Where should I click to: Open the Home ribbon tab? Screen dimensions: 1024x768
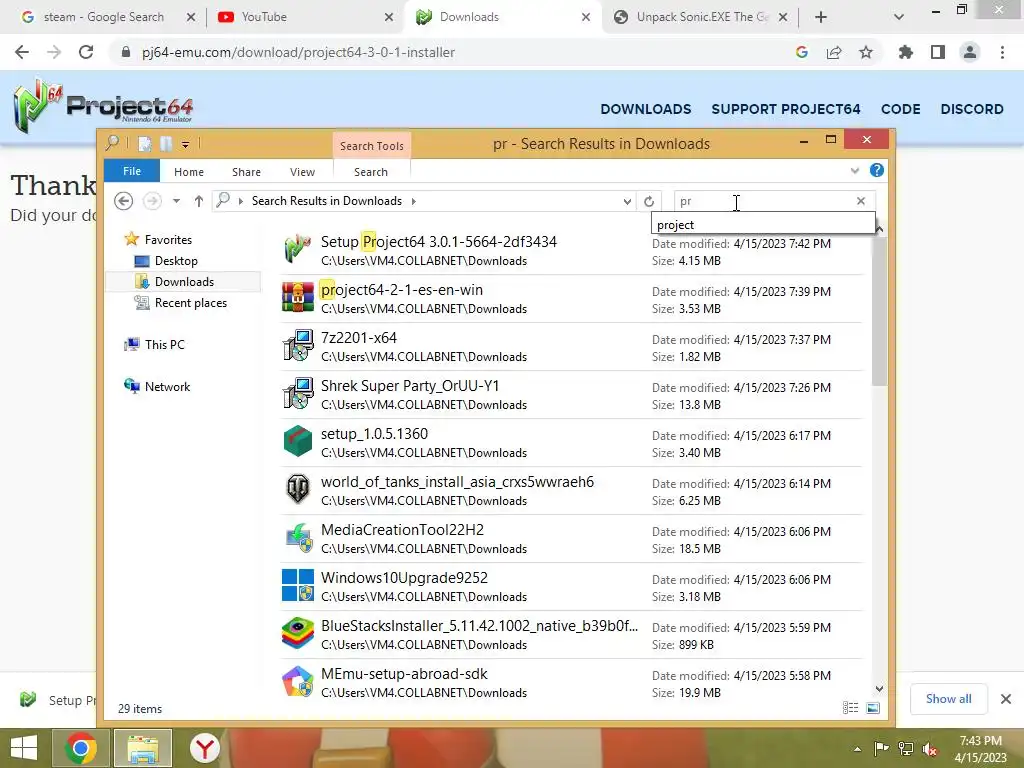click(x=189, y=172)
